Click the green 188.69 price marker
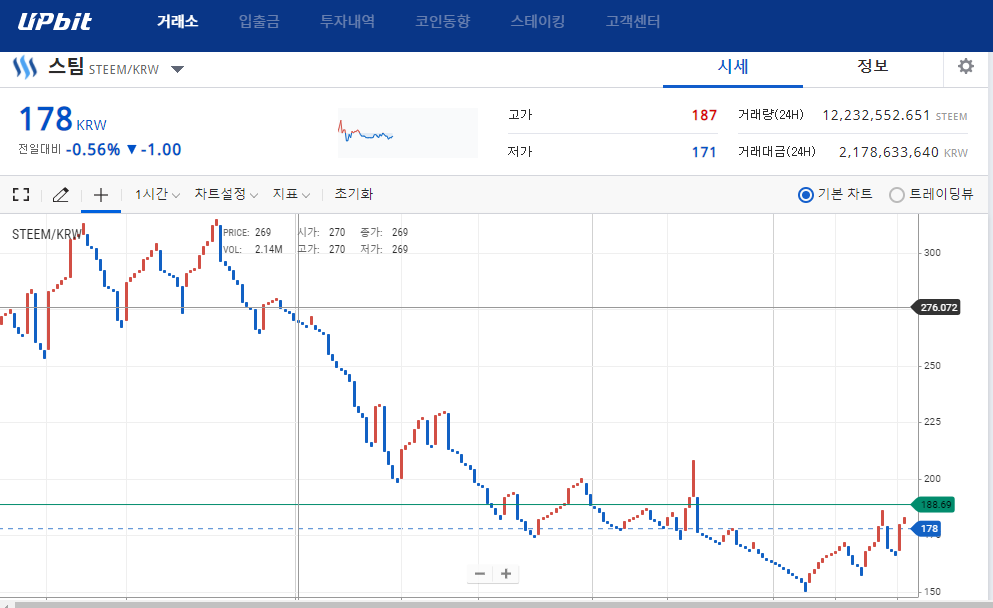The width and height of the screenshot is (993, 608). pos(933,505)
